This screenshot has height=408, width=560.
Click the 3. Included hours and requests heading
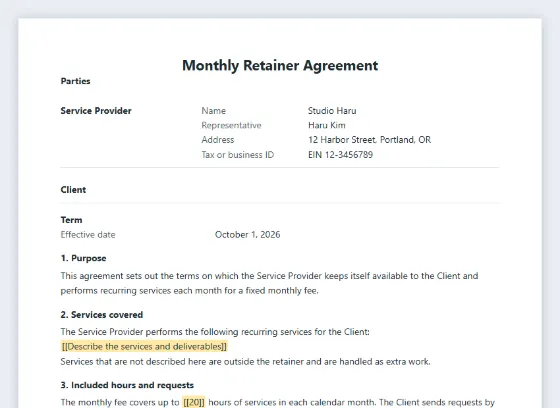(127, 385)
